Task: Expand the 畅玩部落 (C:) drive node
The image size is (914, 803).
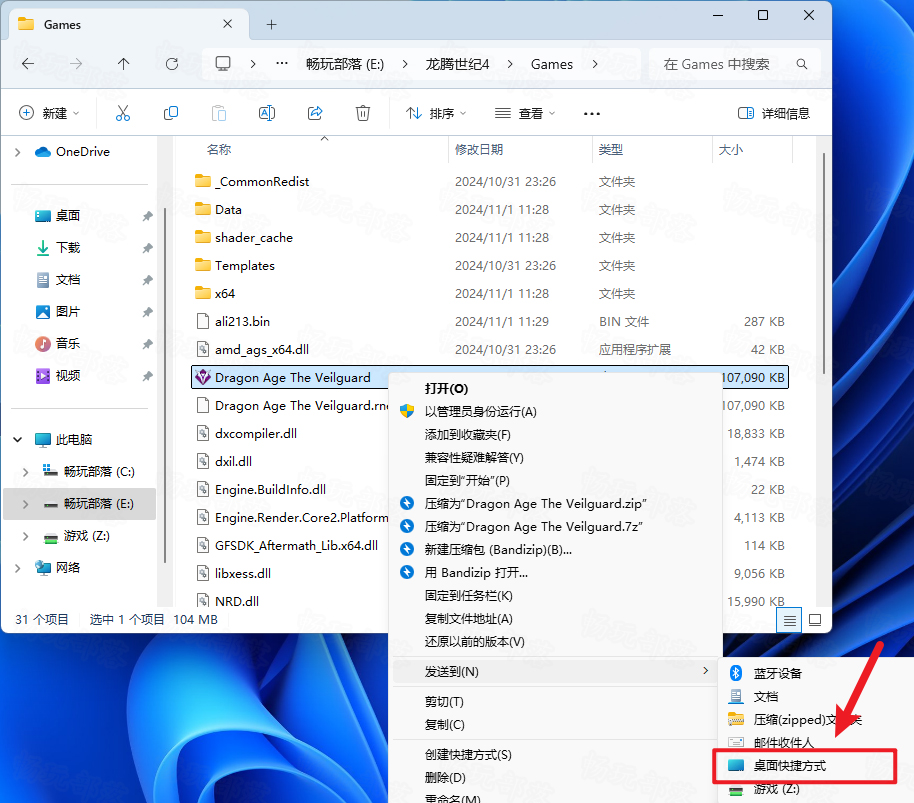Action: [25, 472]
